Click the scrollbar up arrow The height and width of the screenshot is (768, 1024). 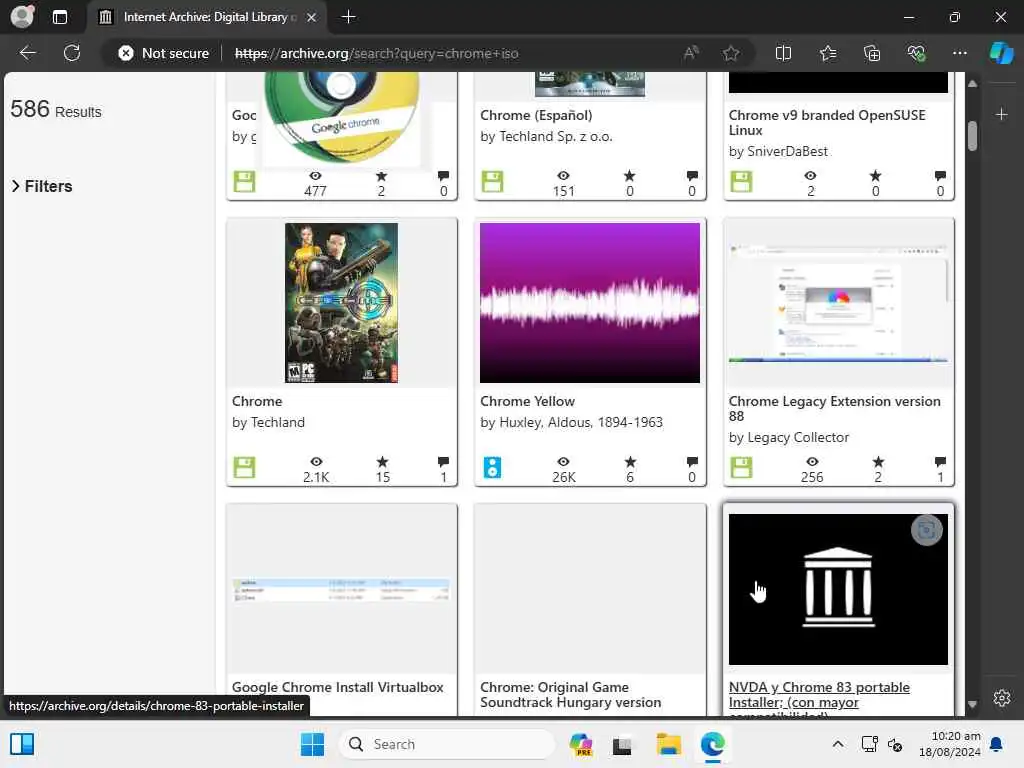point(972,84)
